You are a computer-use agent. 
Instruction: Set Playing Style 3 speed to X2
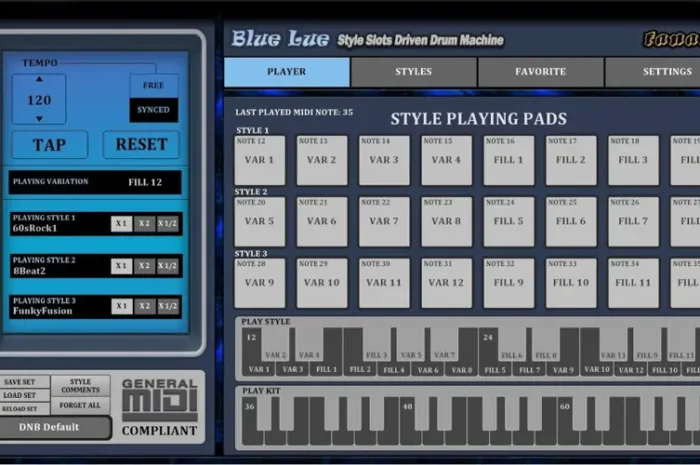tap(144, 306)
